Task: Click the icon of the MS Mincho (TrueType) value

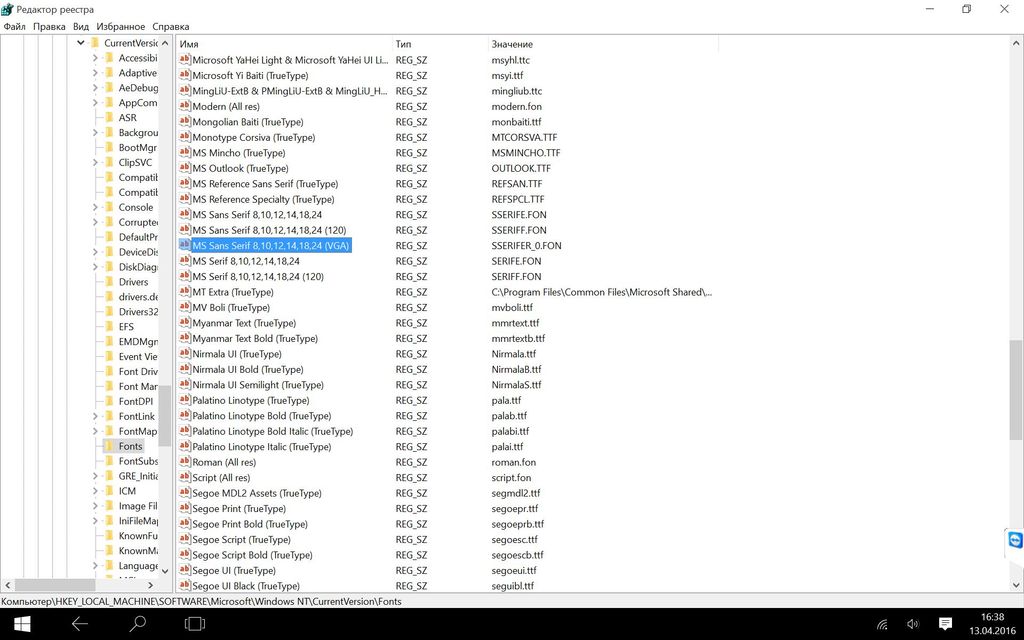Action: [x=184, y=153]
